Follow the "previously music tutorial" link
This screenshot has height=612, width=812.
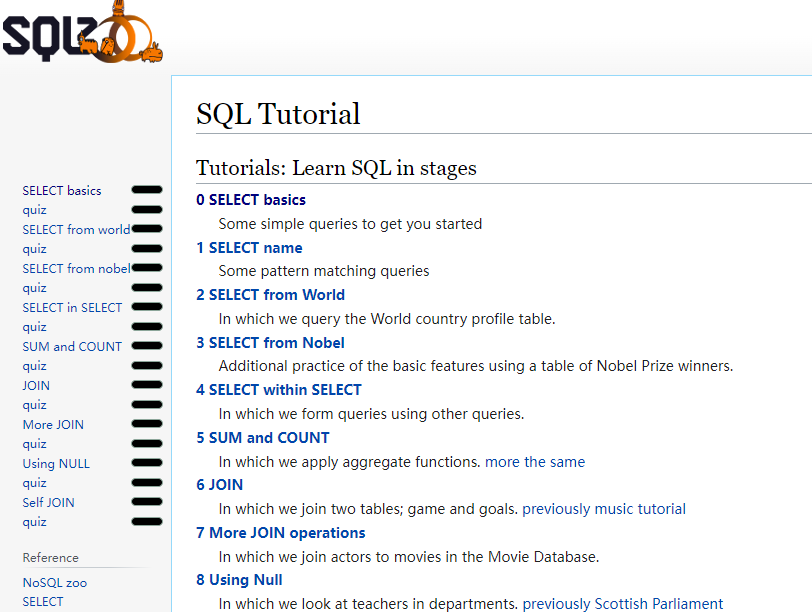coord(604,509)
